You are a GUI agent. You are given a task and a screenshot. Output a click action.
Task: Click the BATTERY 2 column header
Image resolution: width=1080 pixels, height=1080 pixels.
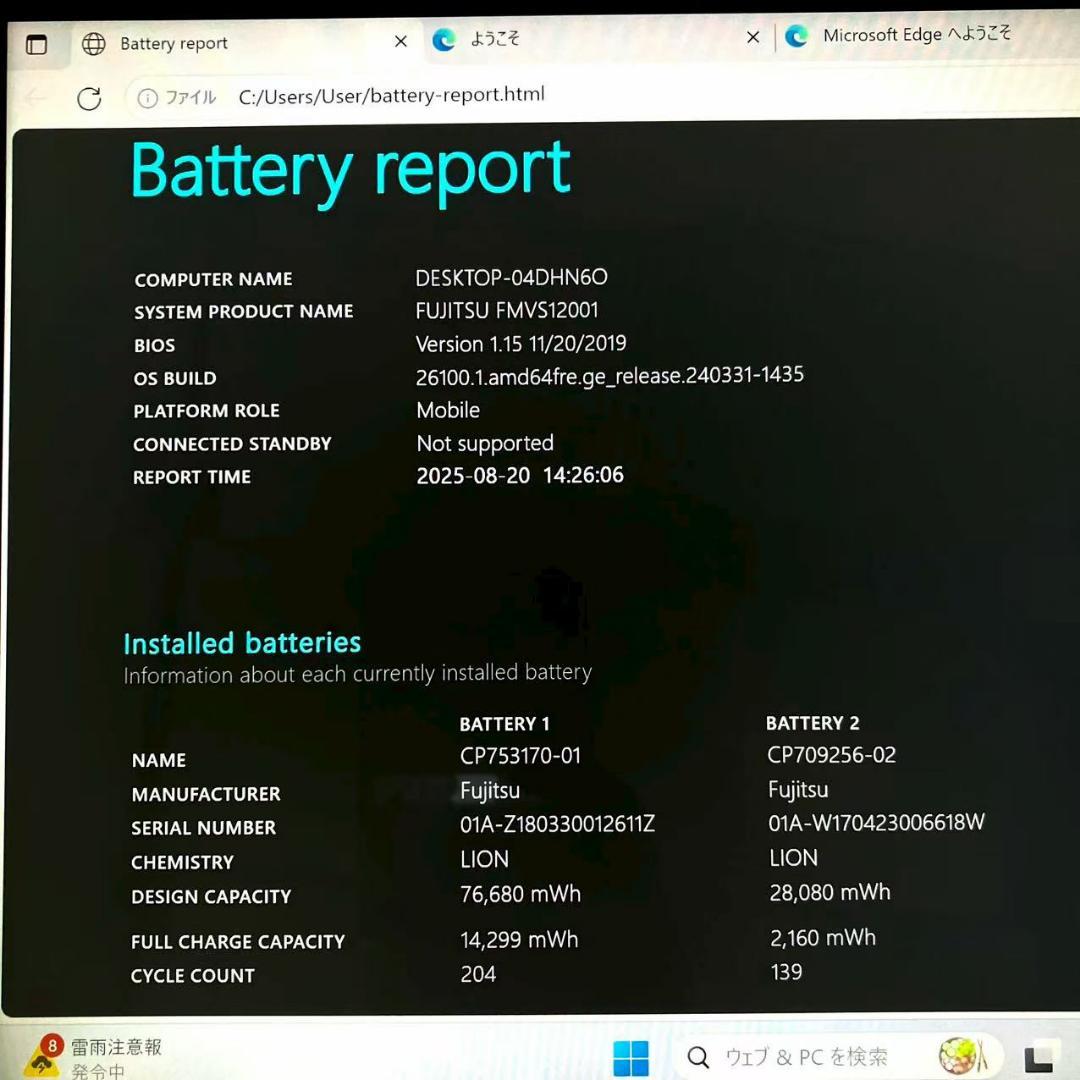[812, 723]
